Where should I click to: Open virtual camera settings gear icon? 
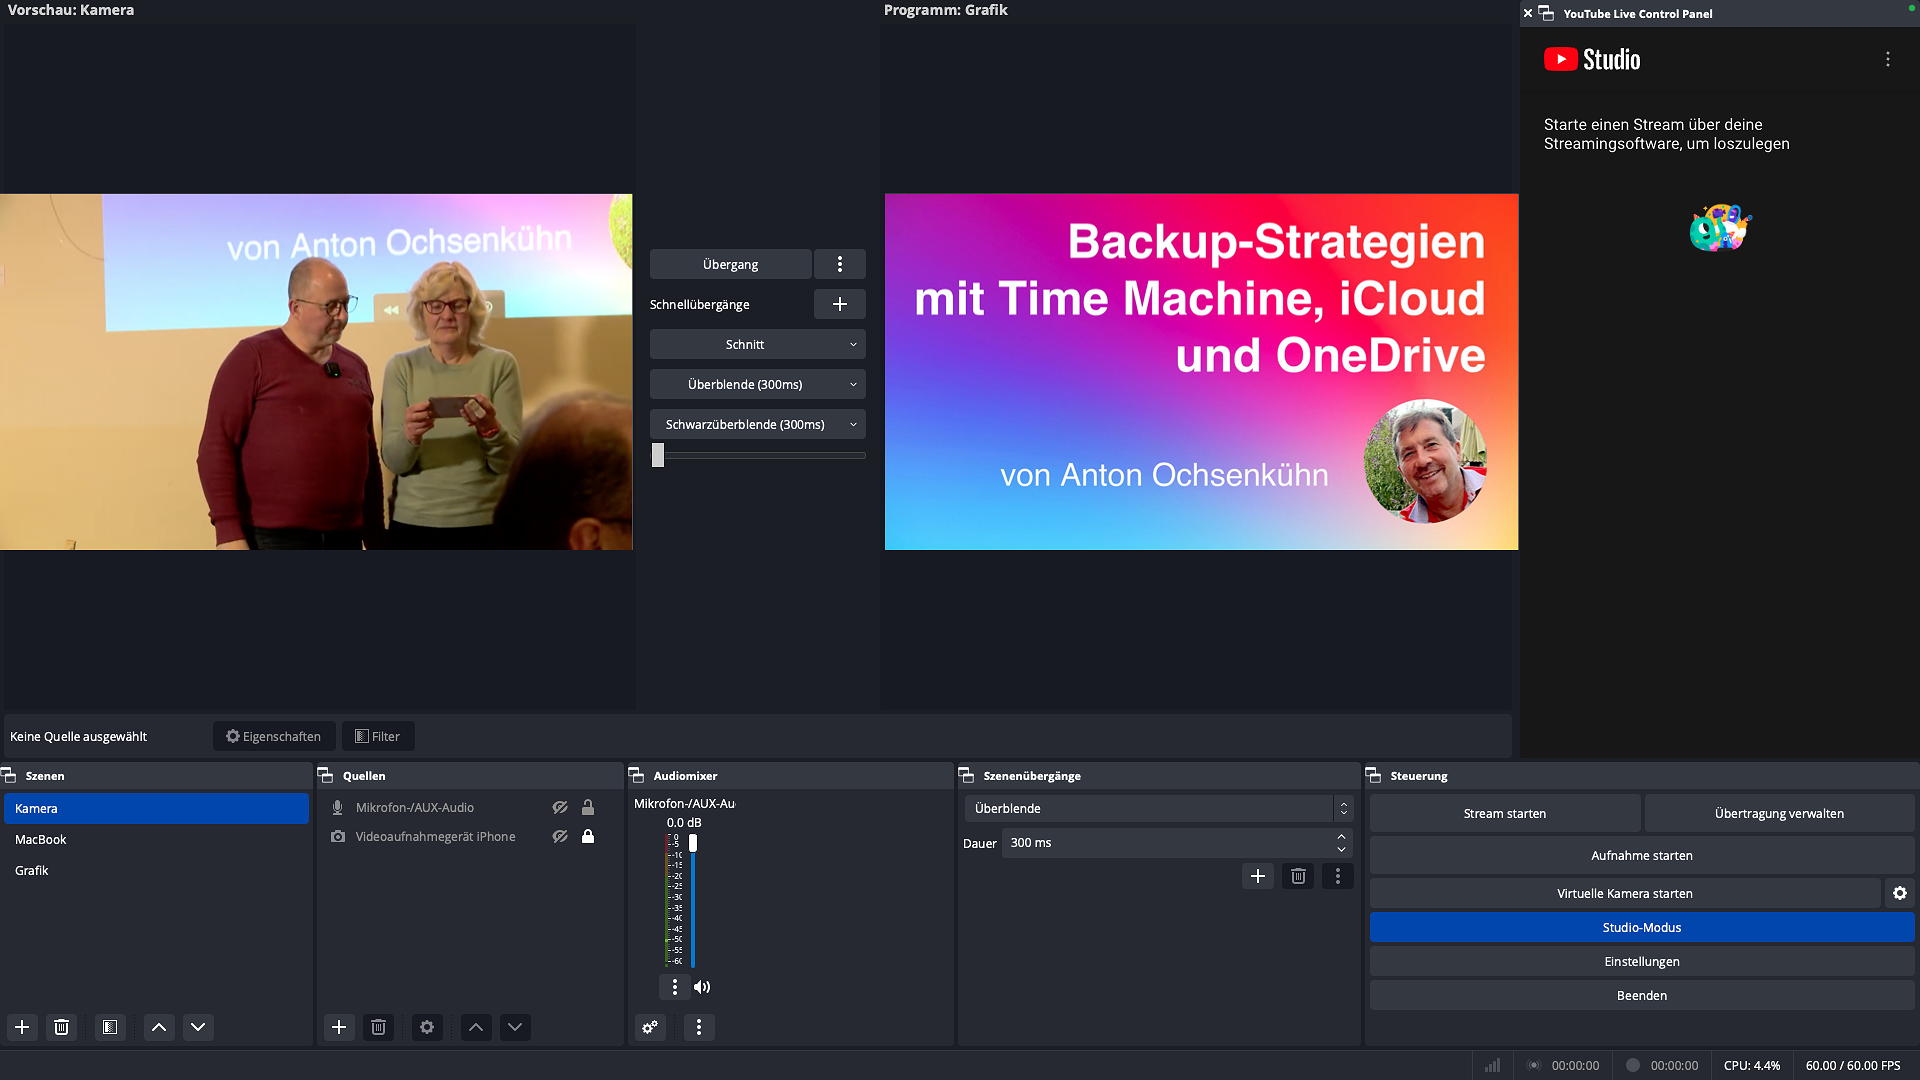pos(1899,893)
